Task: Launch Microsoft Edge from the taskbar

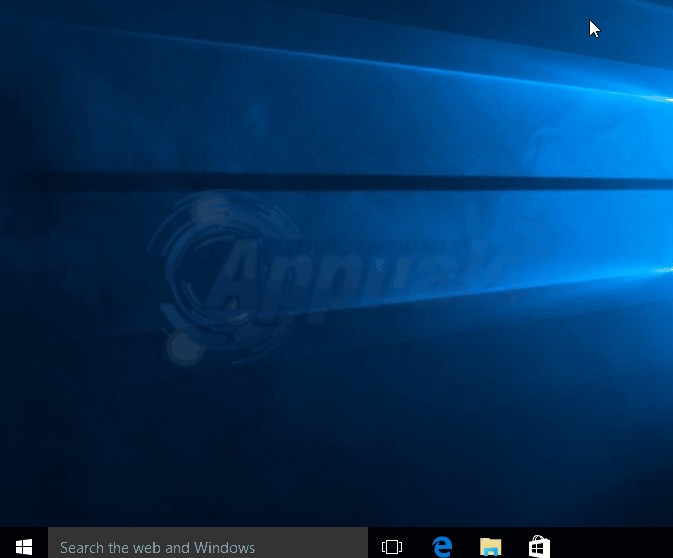Action: click(x=442, y=546)
